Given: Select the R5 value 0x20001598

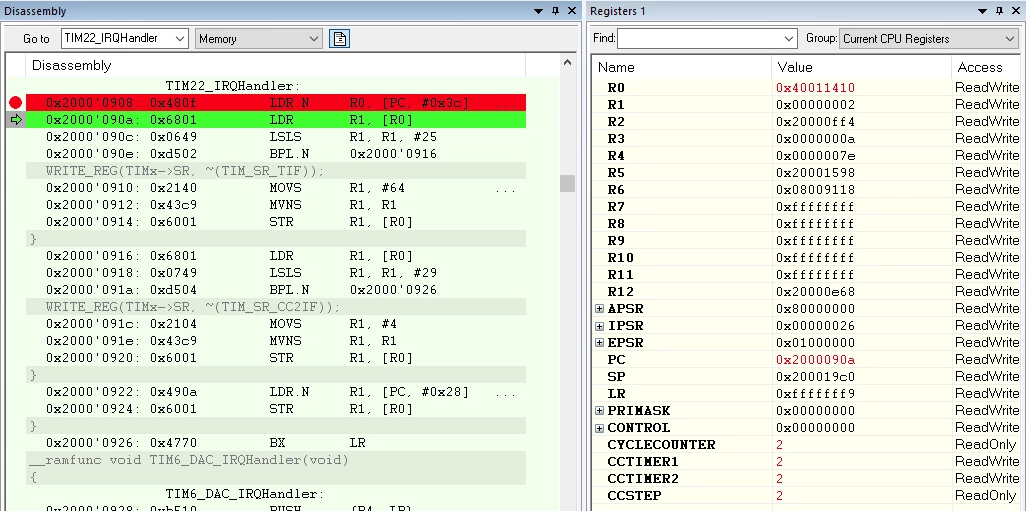Looking at the screenshot, I should 815,172.
